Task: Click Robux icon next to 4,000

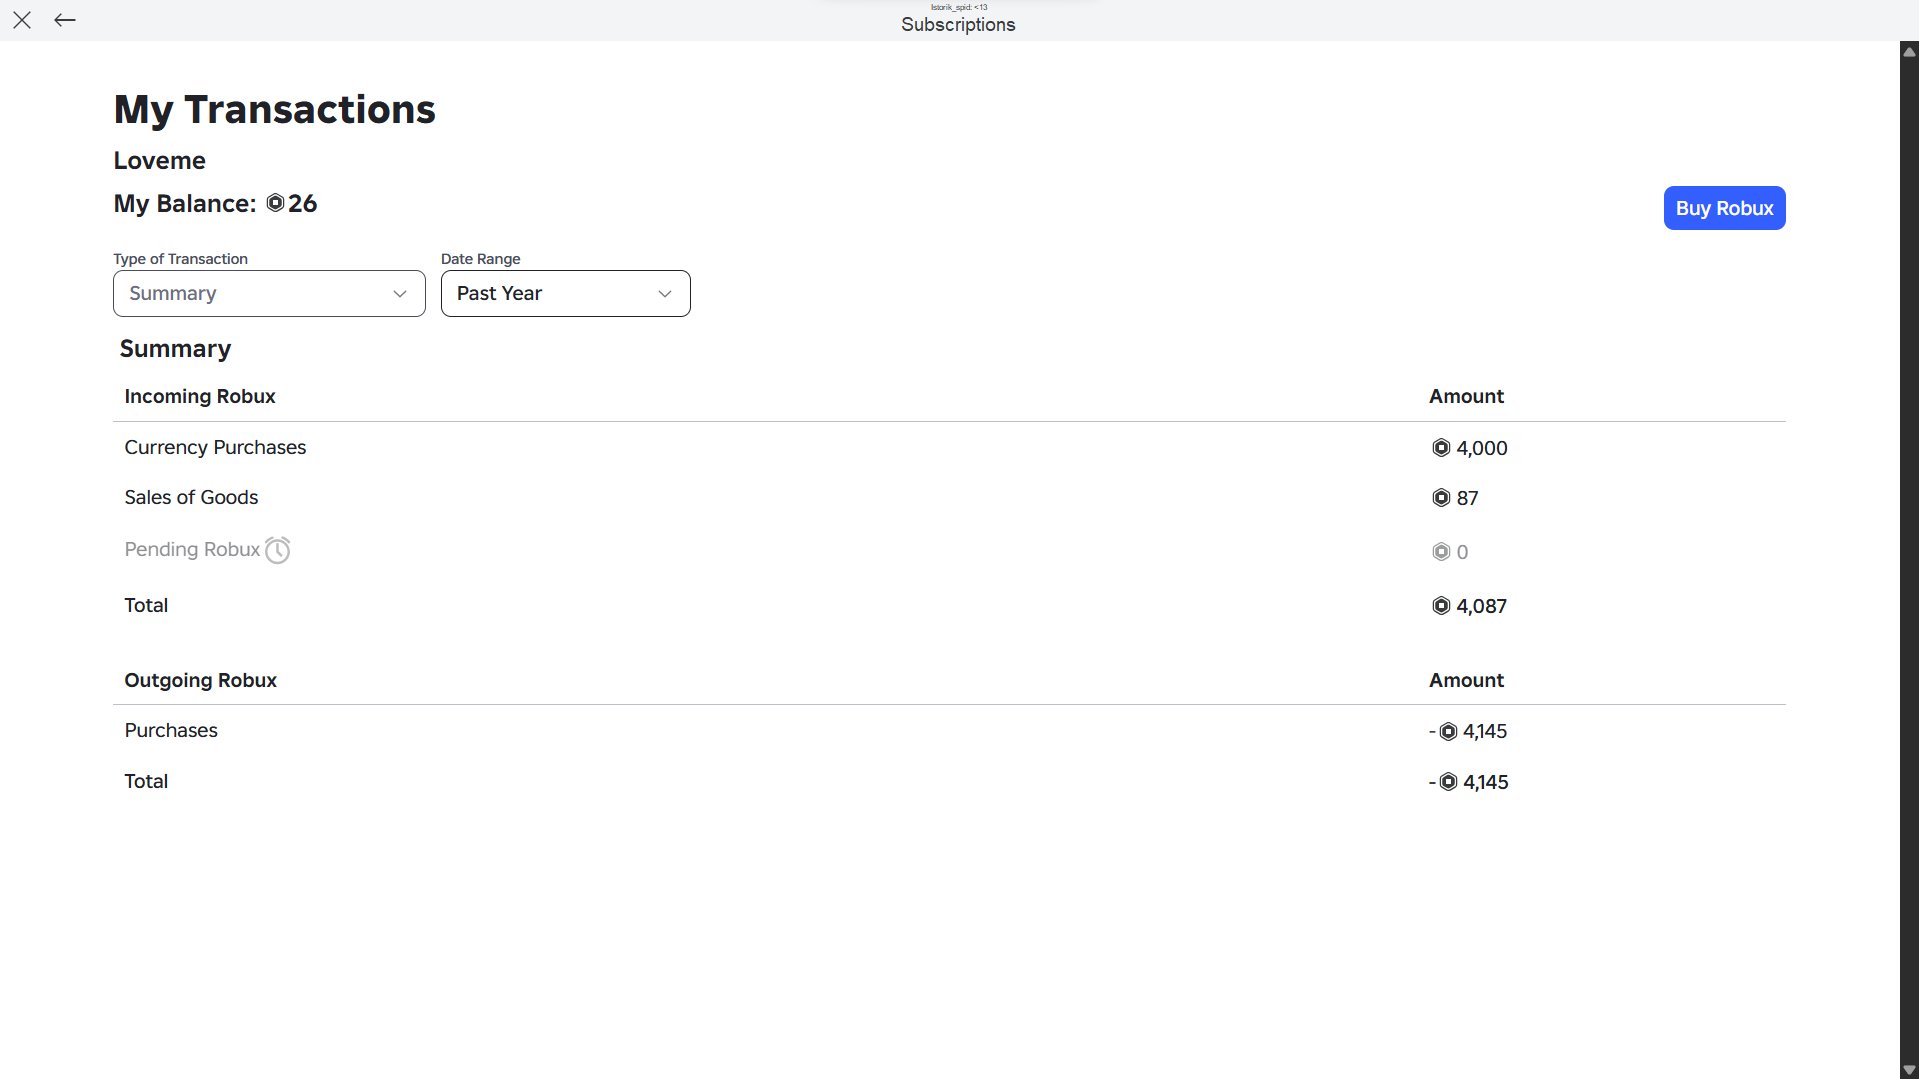Action: tap(1441, 448)
